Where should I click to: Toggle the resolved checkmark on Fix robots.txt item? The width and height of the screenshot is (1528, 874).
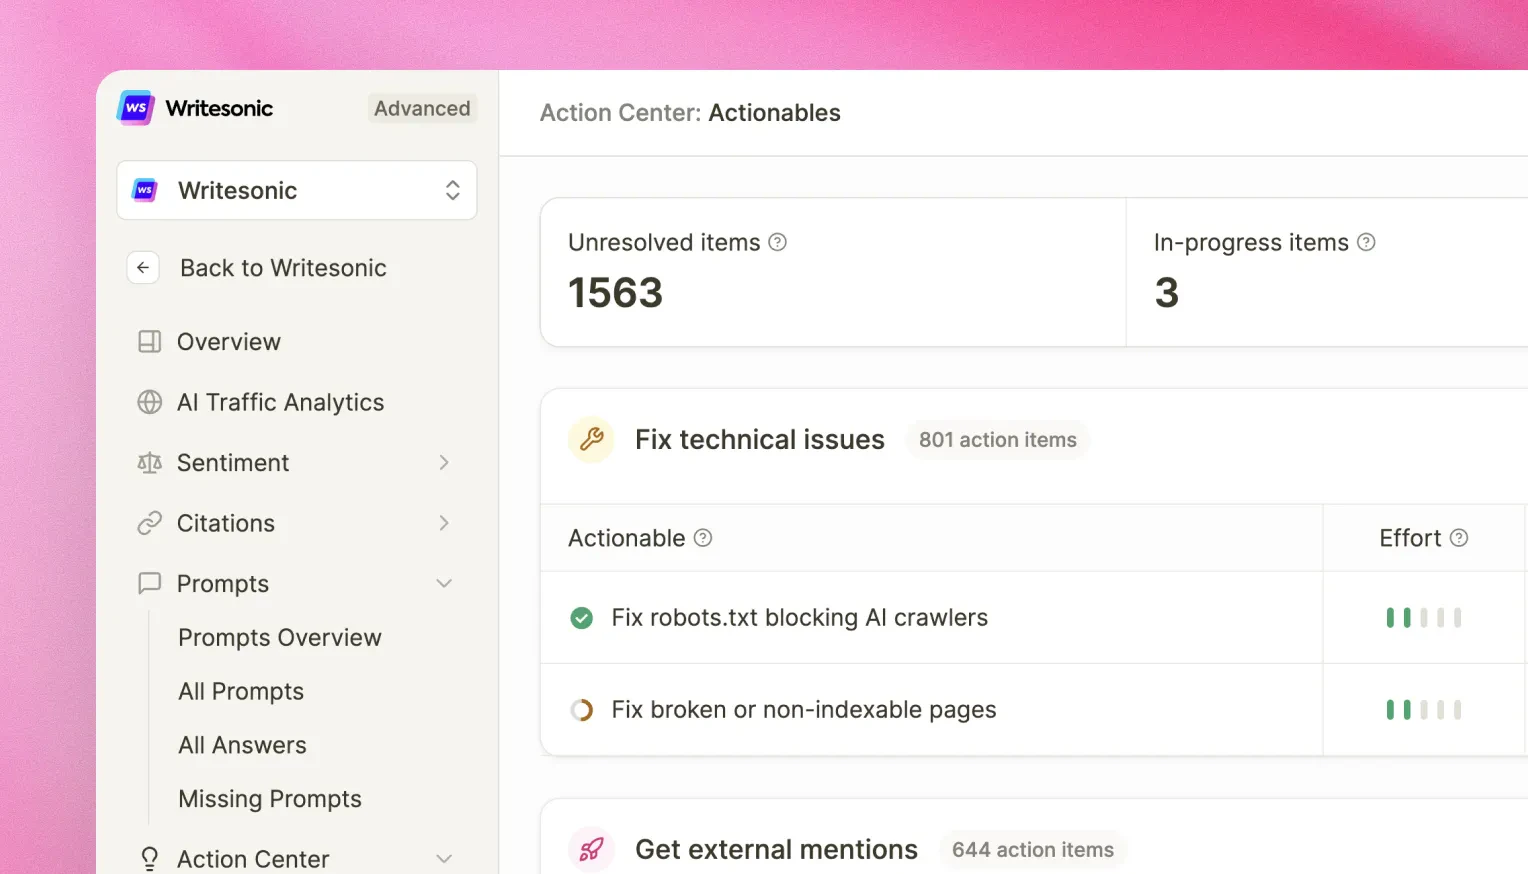coord(582,618)
